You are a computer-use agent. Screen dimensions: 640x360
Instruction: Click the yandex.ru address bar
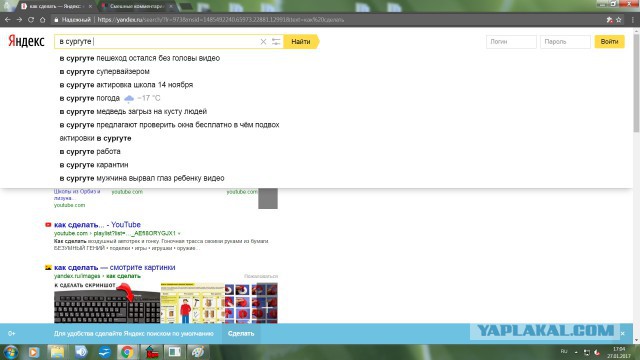pos(327,20)
